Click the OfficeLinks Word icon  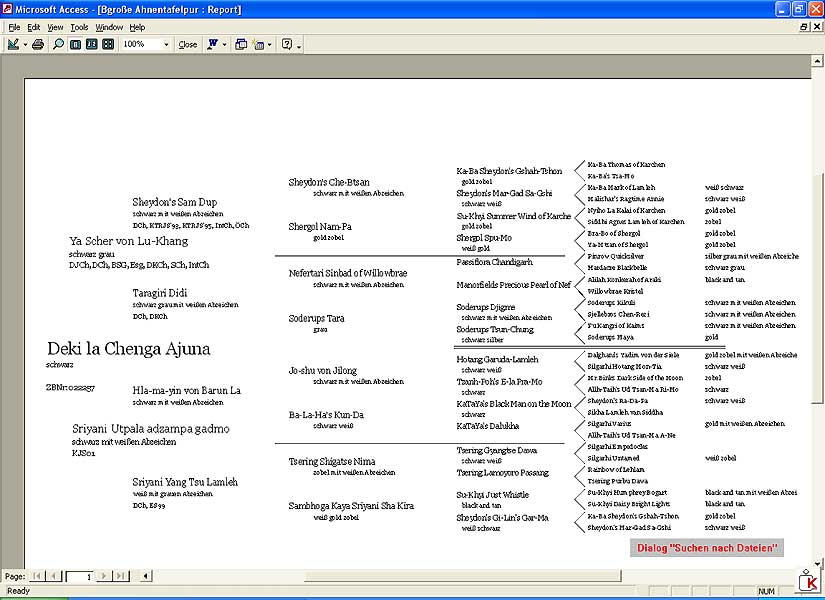pyautogui.click(x=213, y=44)
